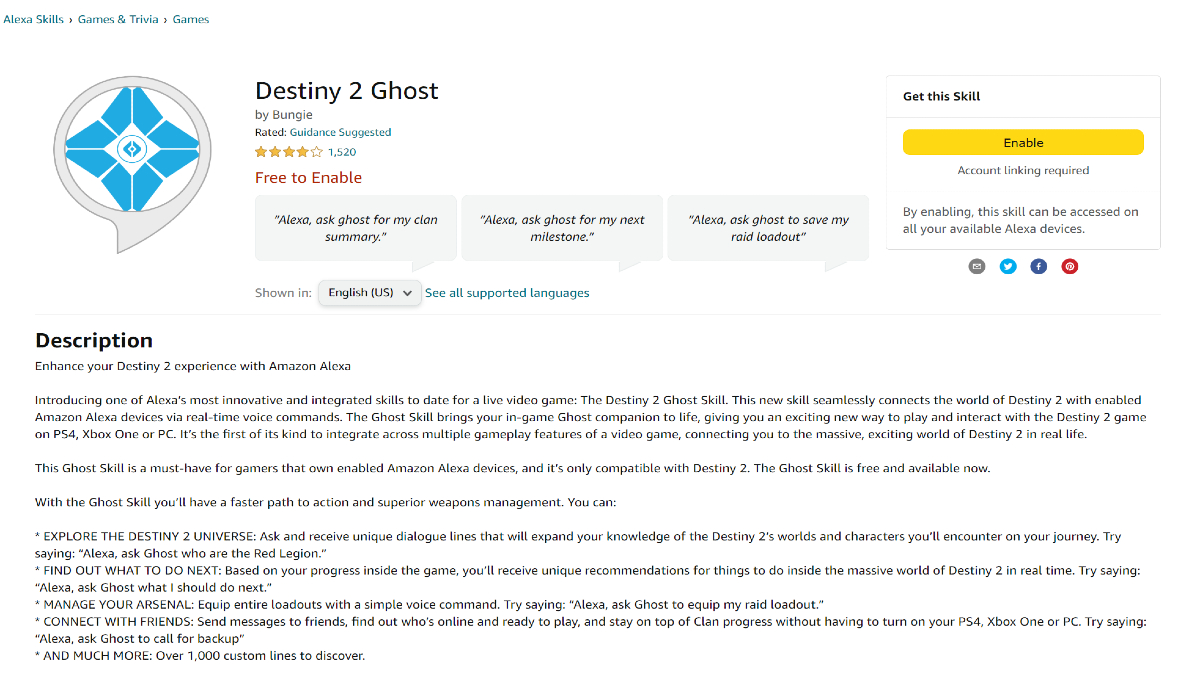1200x675 pixels.
Task: Share the skill on Facebook
Action: 1039,266
